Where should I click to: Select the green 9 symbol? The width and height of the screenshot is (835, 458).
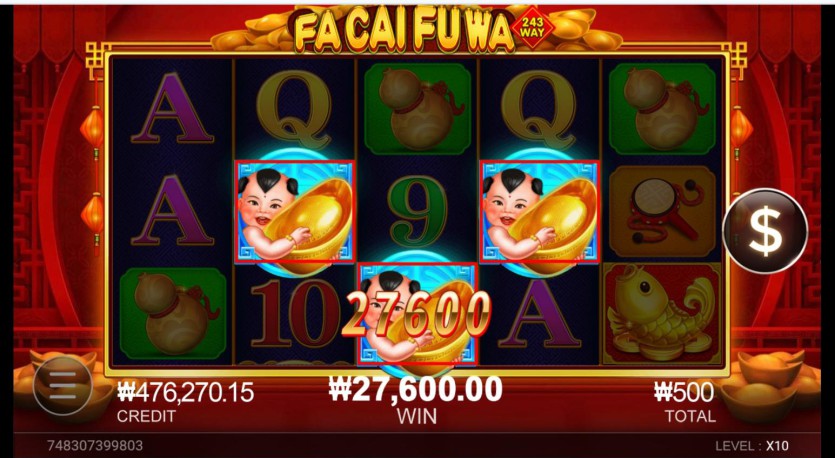point(418,212)
